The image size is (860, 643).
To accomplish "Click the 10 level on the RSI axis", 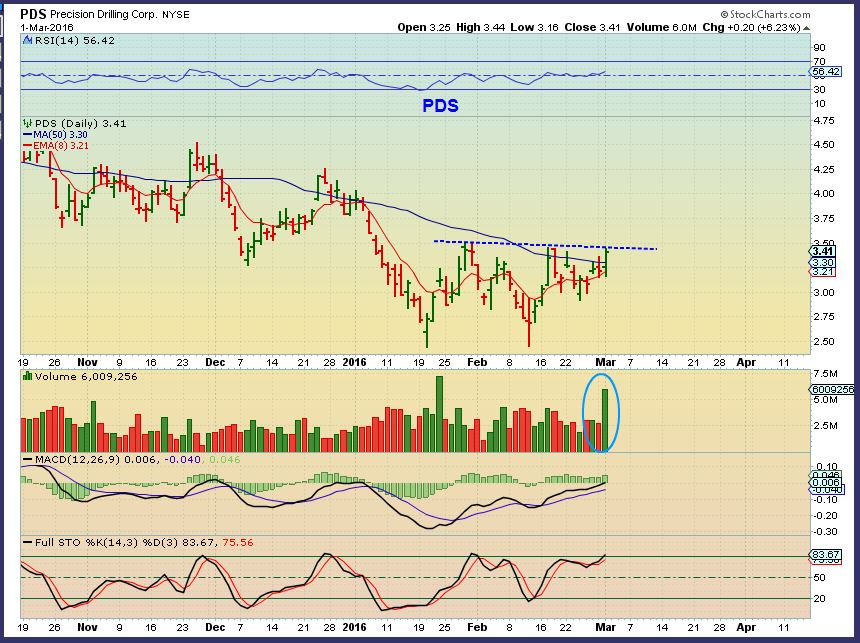I will (x=819, y=104).
